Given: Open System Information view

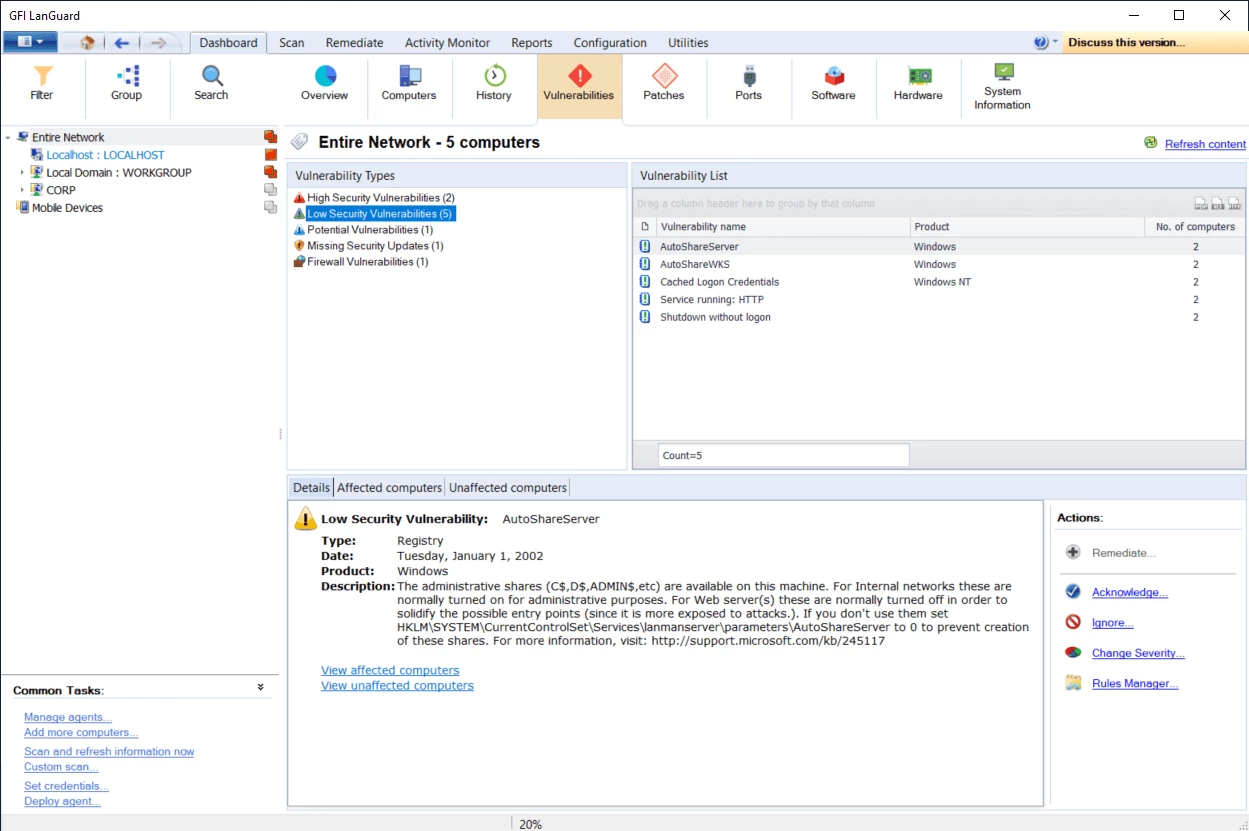Looking at the screenshot, I should (1003, 86).
